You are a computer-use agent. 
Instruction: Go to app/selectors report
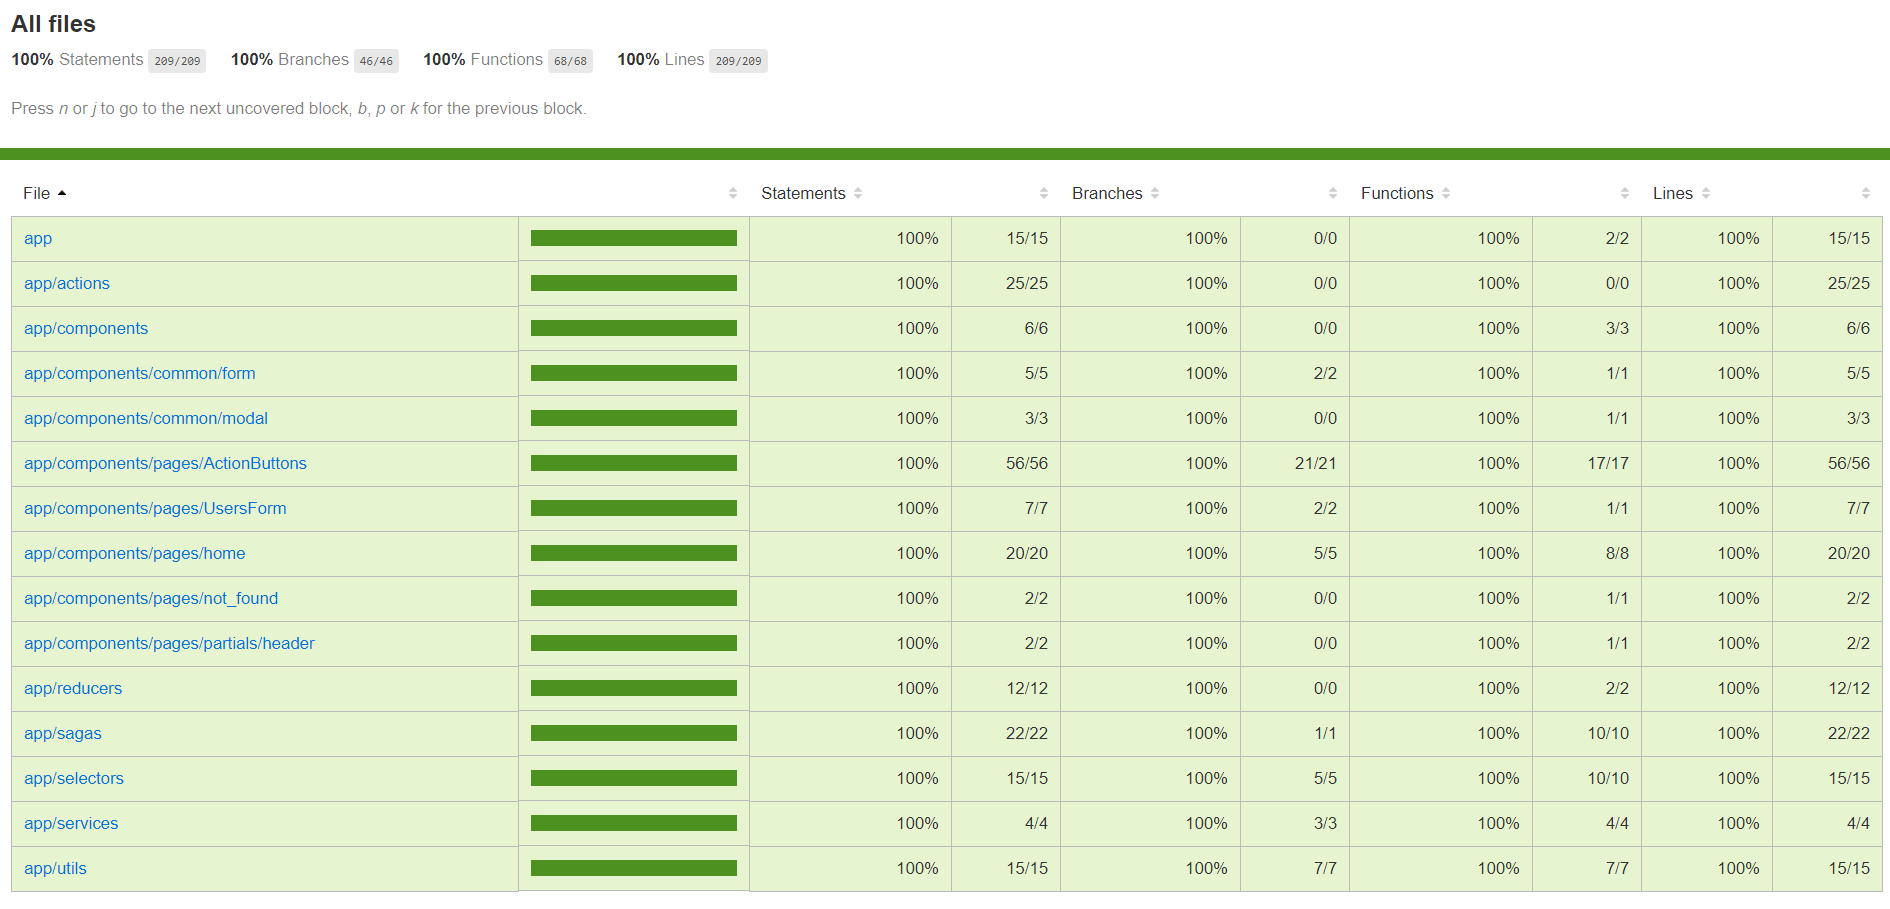74,779
